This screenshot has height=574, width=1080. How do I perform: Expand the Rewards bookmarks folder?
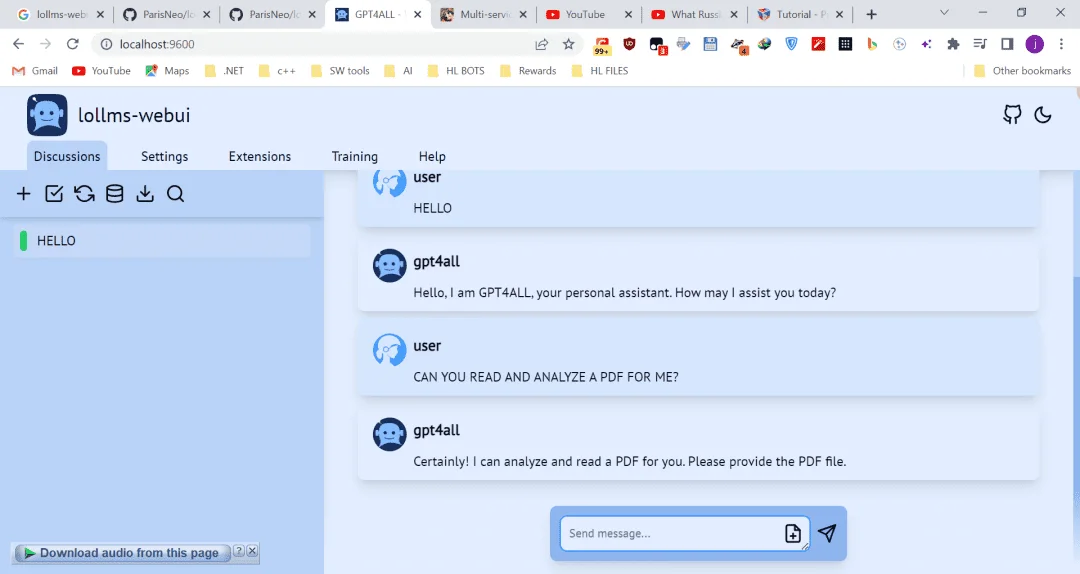528,70
